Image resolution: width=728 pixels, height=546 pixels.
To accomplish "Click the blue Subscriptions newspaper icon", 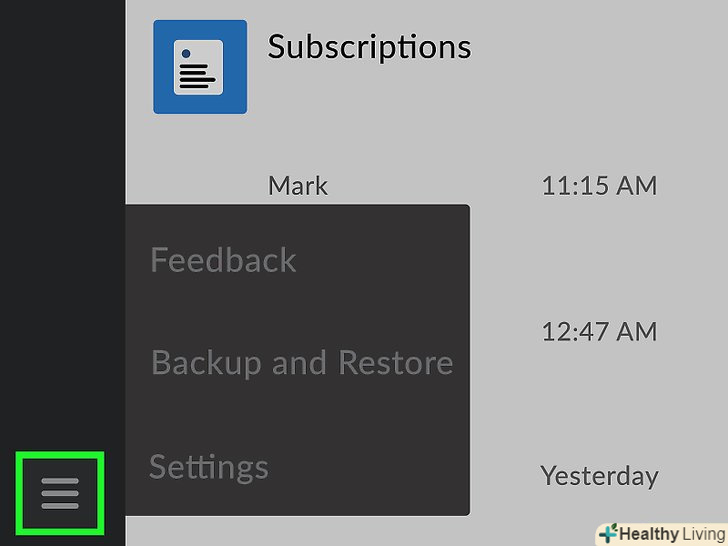I will click(x=200, y=66).
